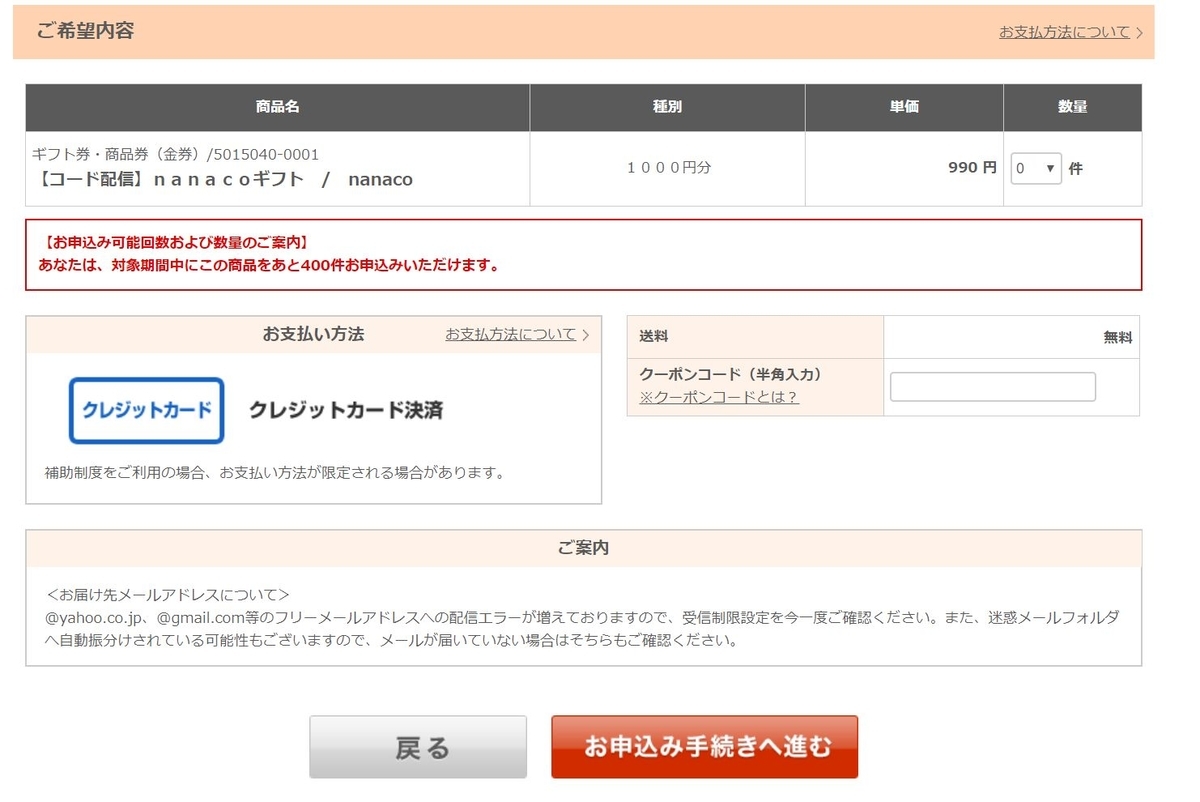Click the クレジットカード決済 label
The height and width of the screenshot is (802, 1200).
coord(346,410)
